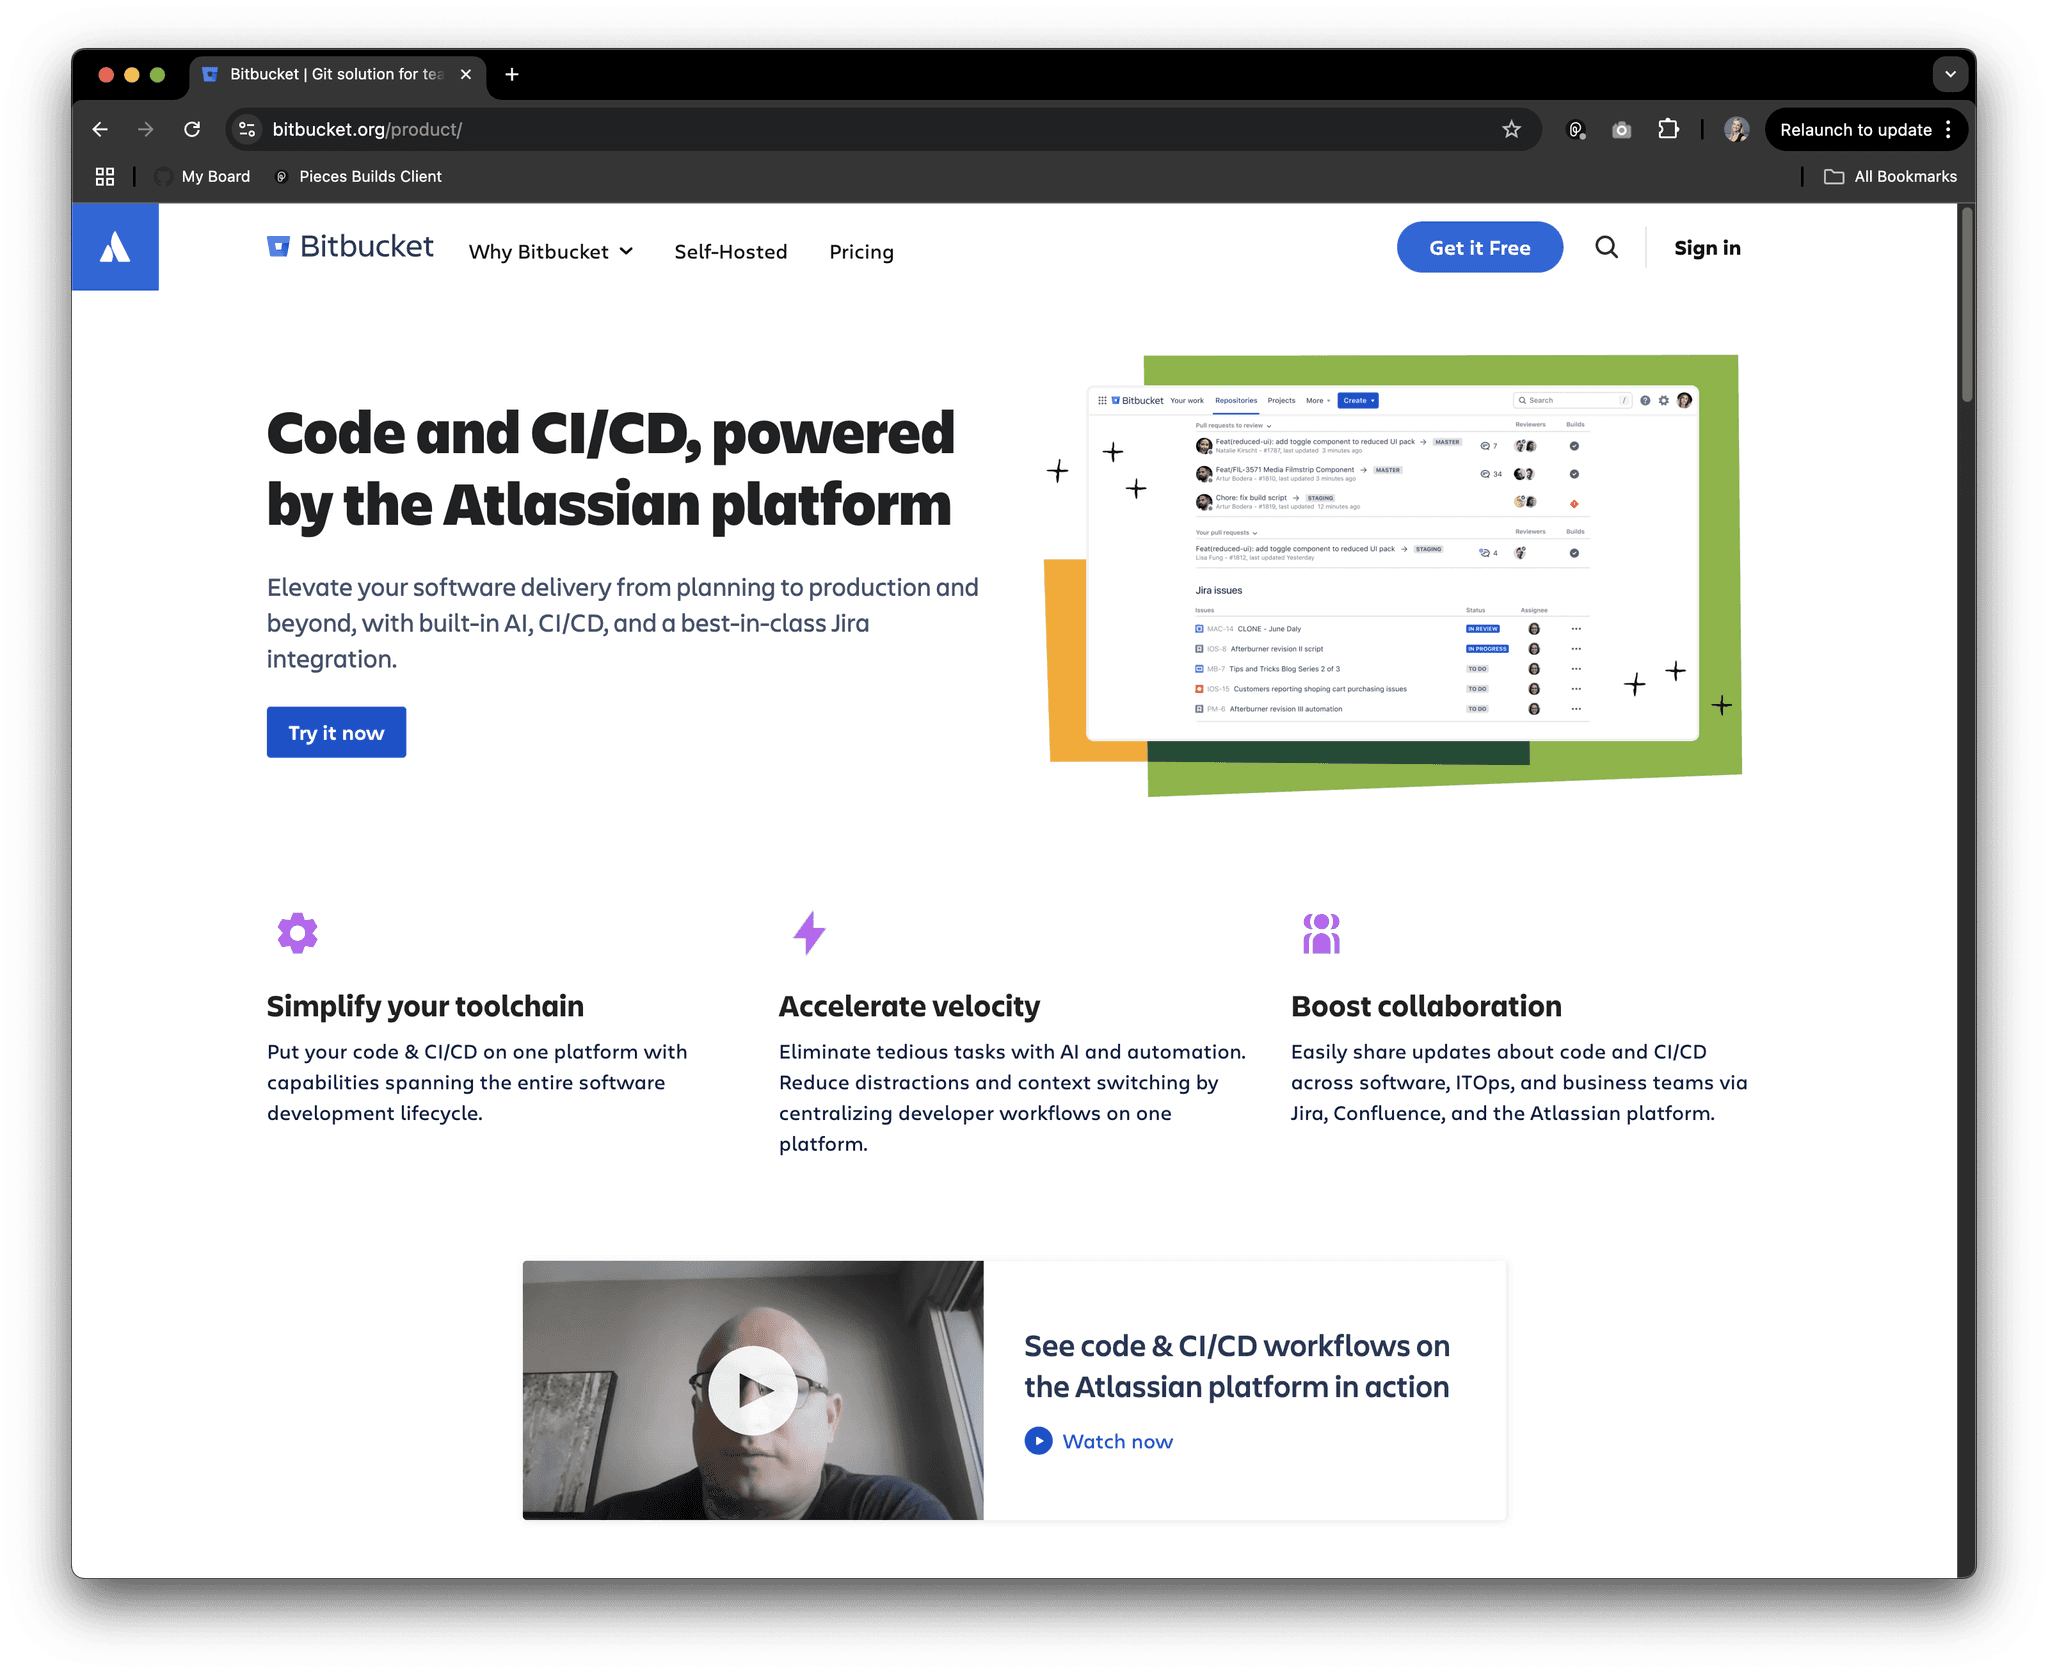Open the Why Bitbucket dropdown

(x=550, y=251)
